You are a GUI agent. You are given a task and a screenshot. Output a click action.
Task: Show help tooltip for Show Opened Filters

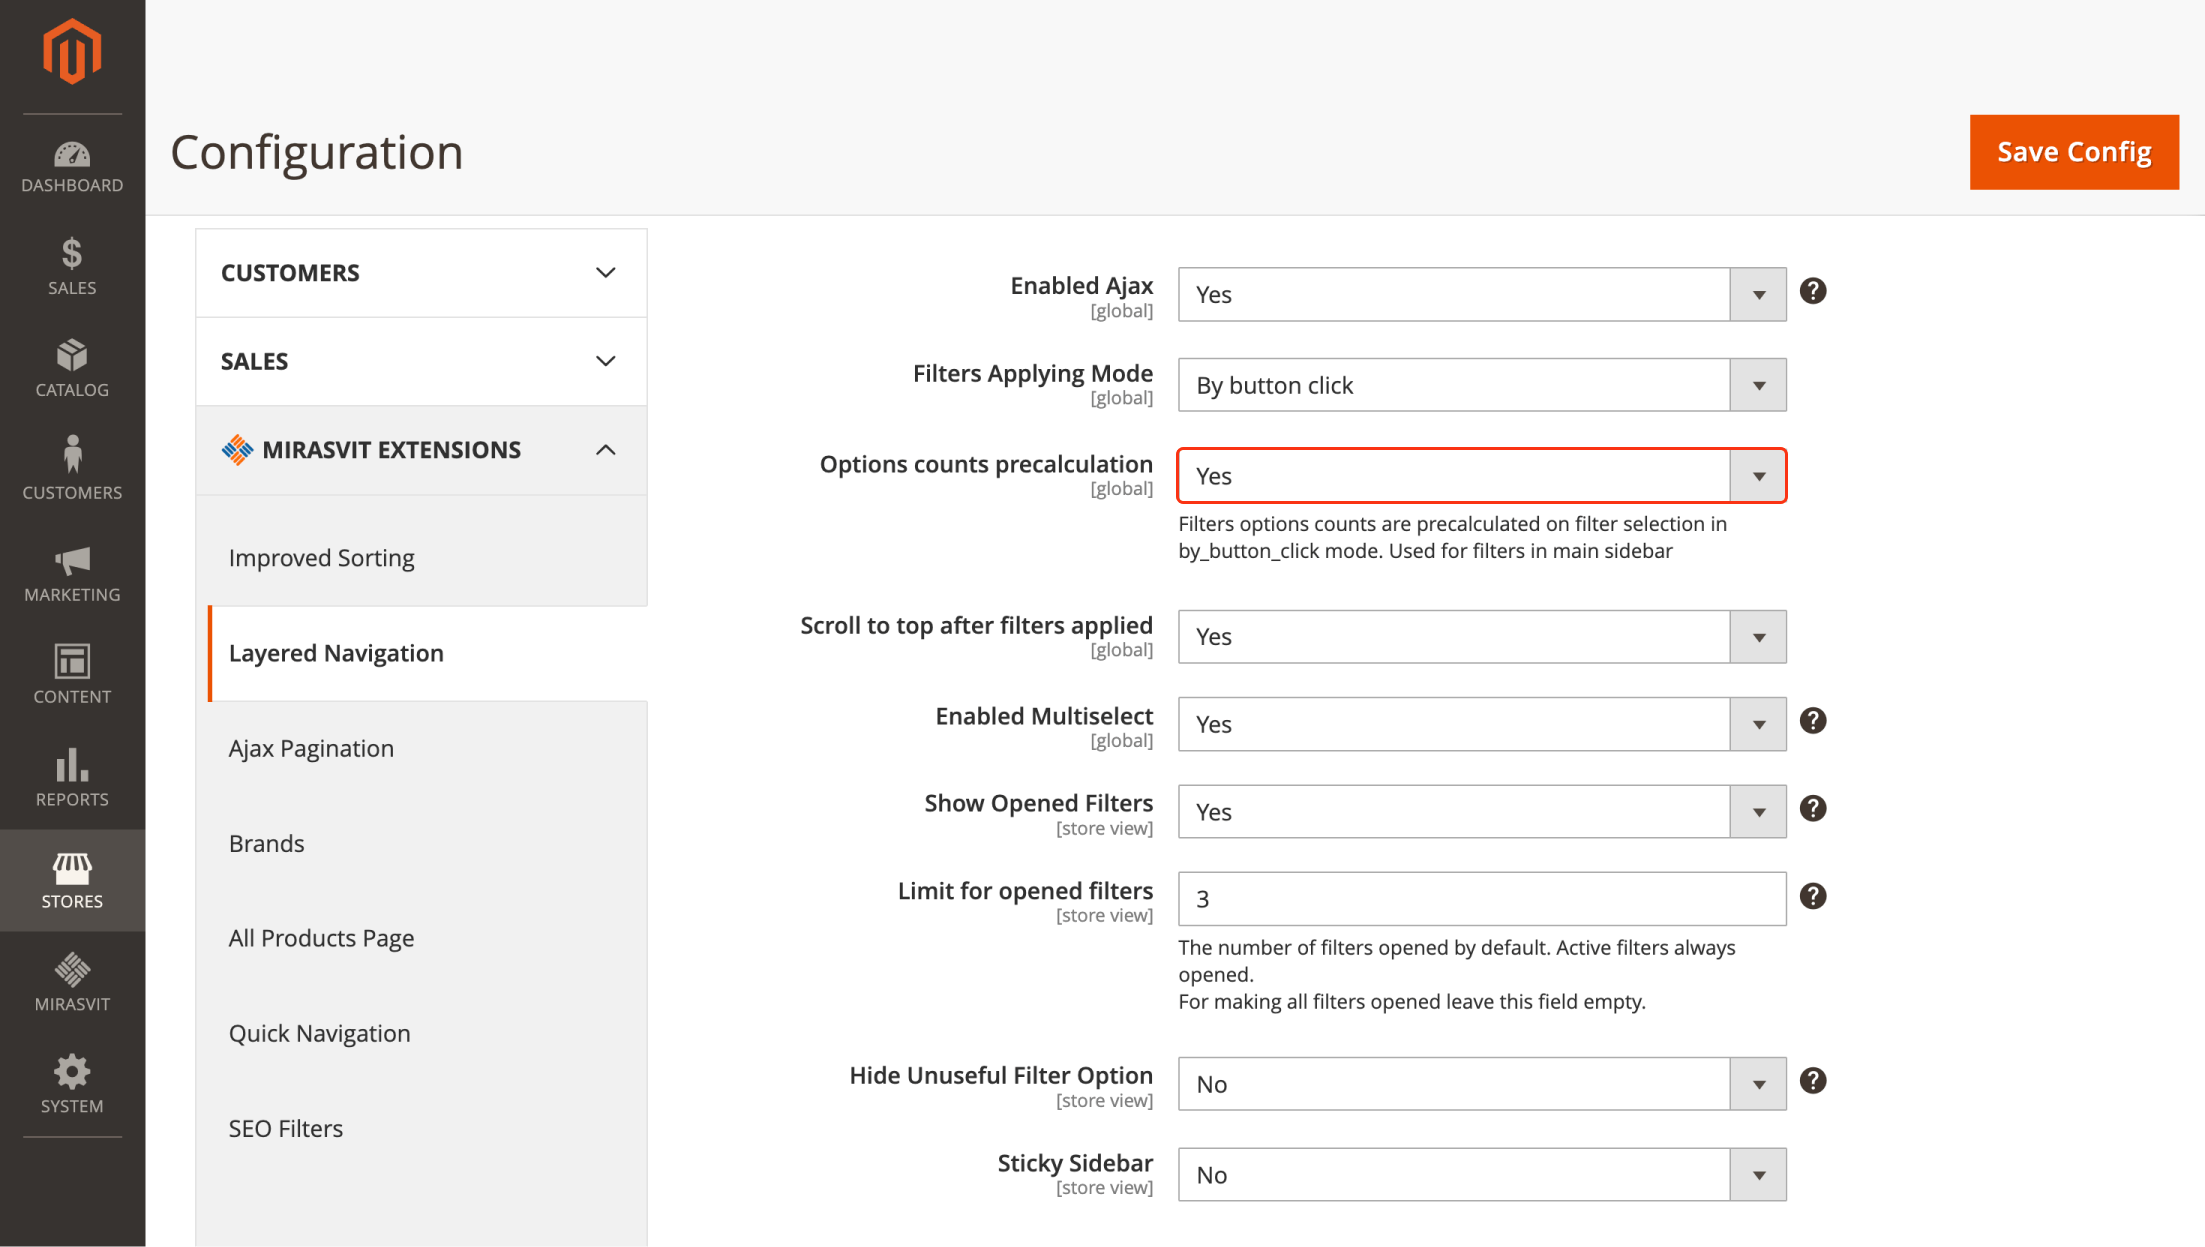point(1813,808)
